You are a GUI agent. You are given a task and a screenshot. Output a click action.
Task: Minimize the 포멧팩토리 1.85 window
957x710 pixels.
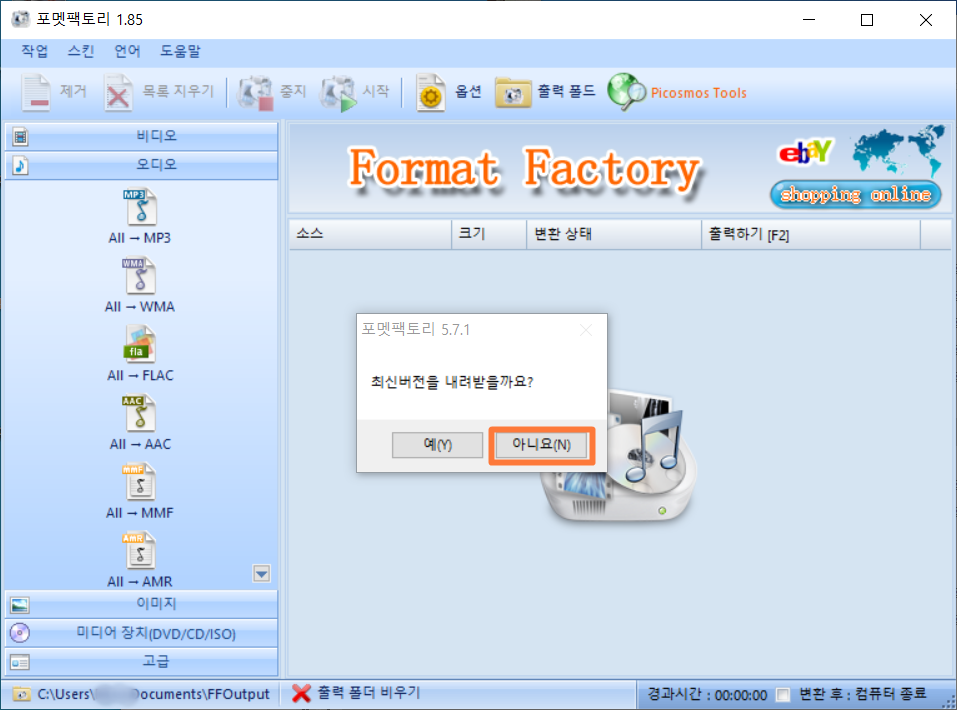809,20
